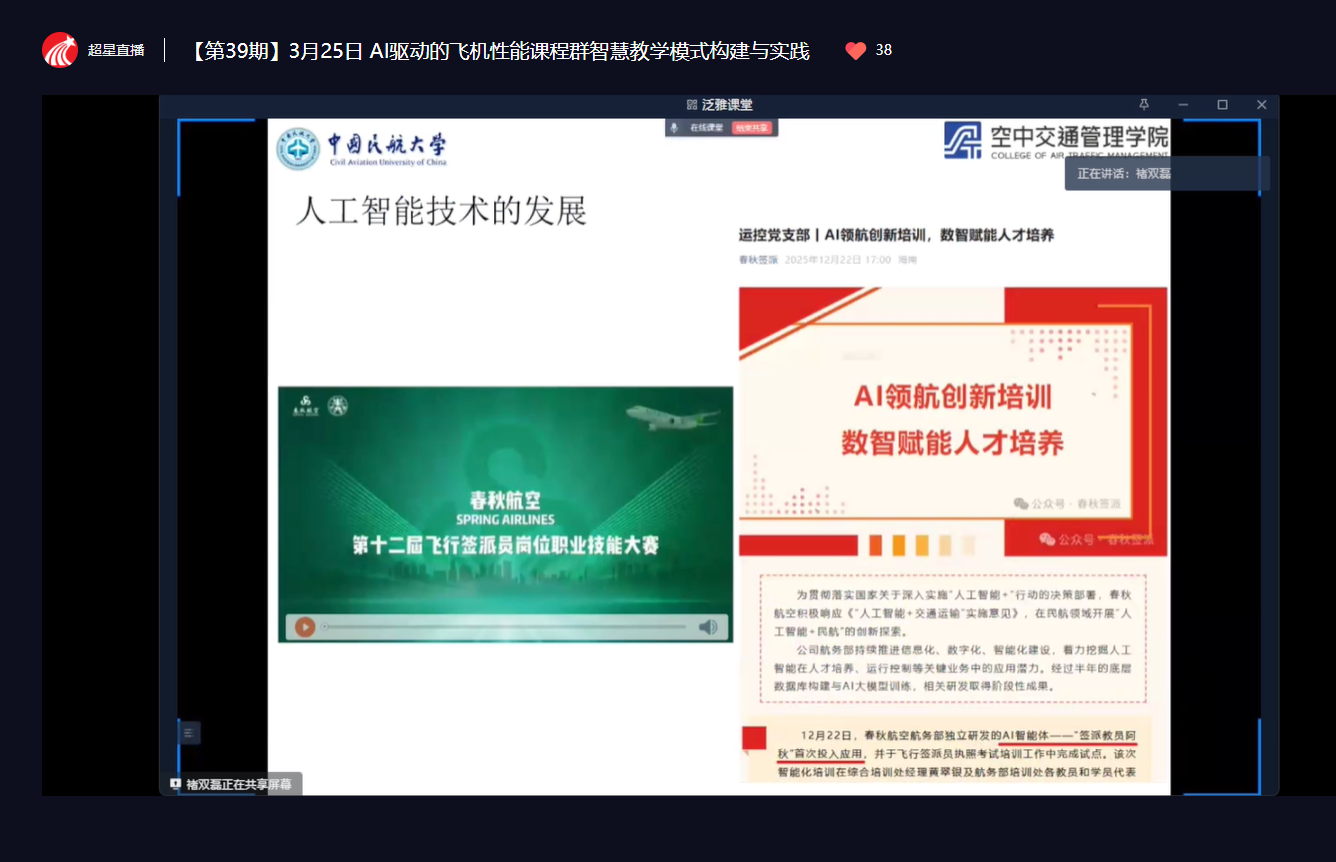Pin the 泛雅课堂 window with pushpin icon

(1144, 105)
